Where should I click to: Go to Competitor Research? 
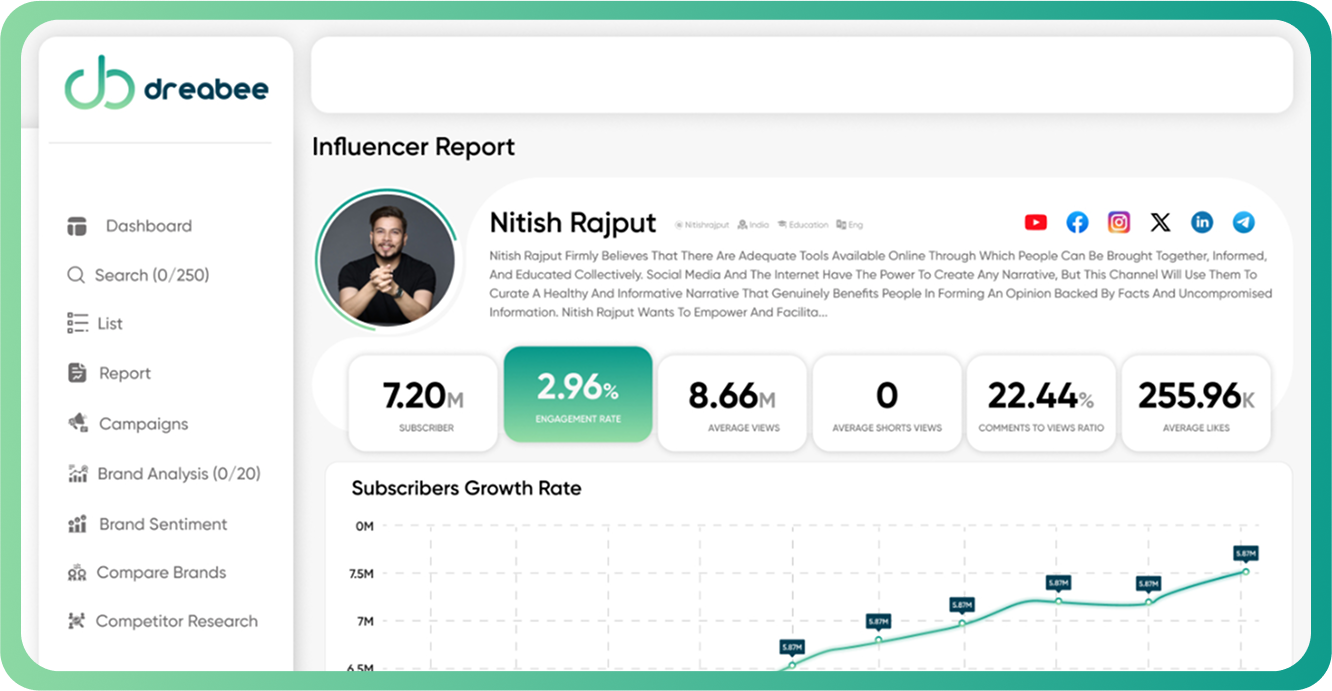click(x=176, y=621)
